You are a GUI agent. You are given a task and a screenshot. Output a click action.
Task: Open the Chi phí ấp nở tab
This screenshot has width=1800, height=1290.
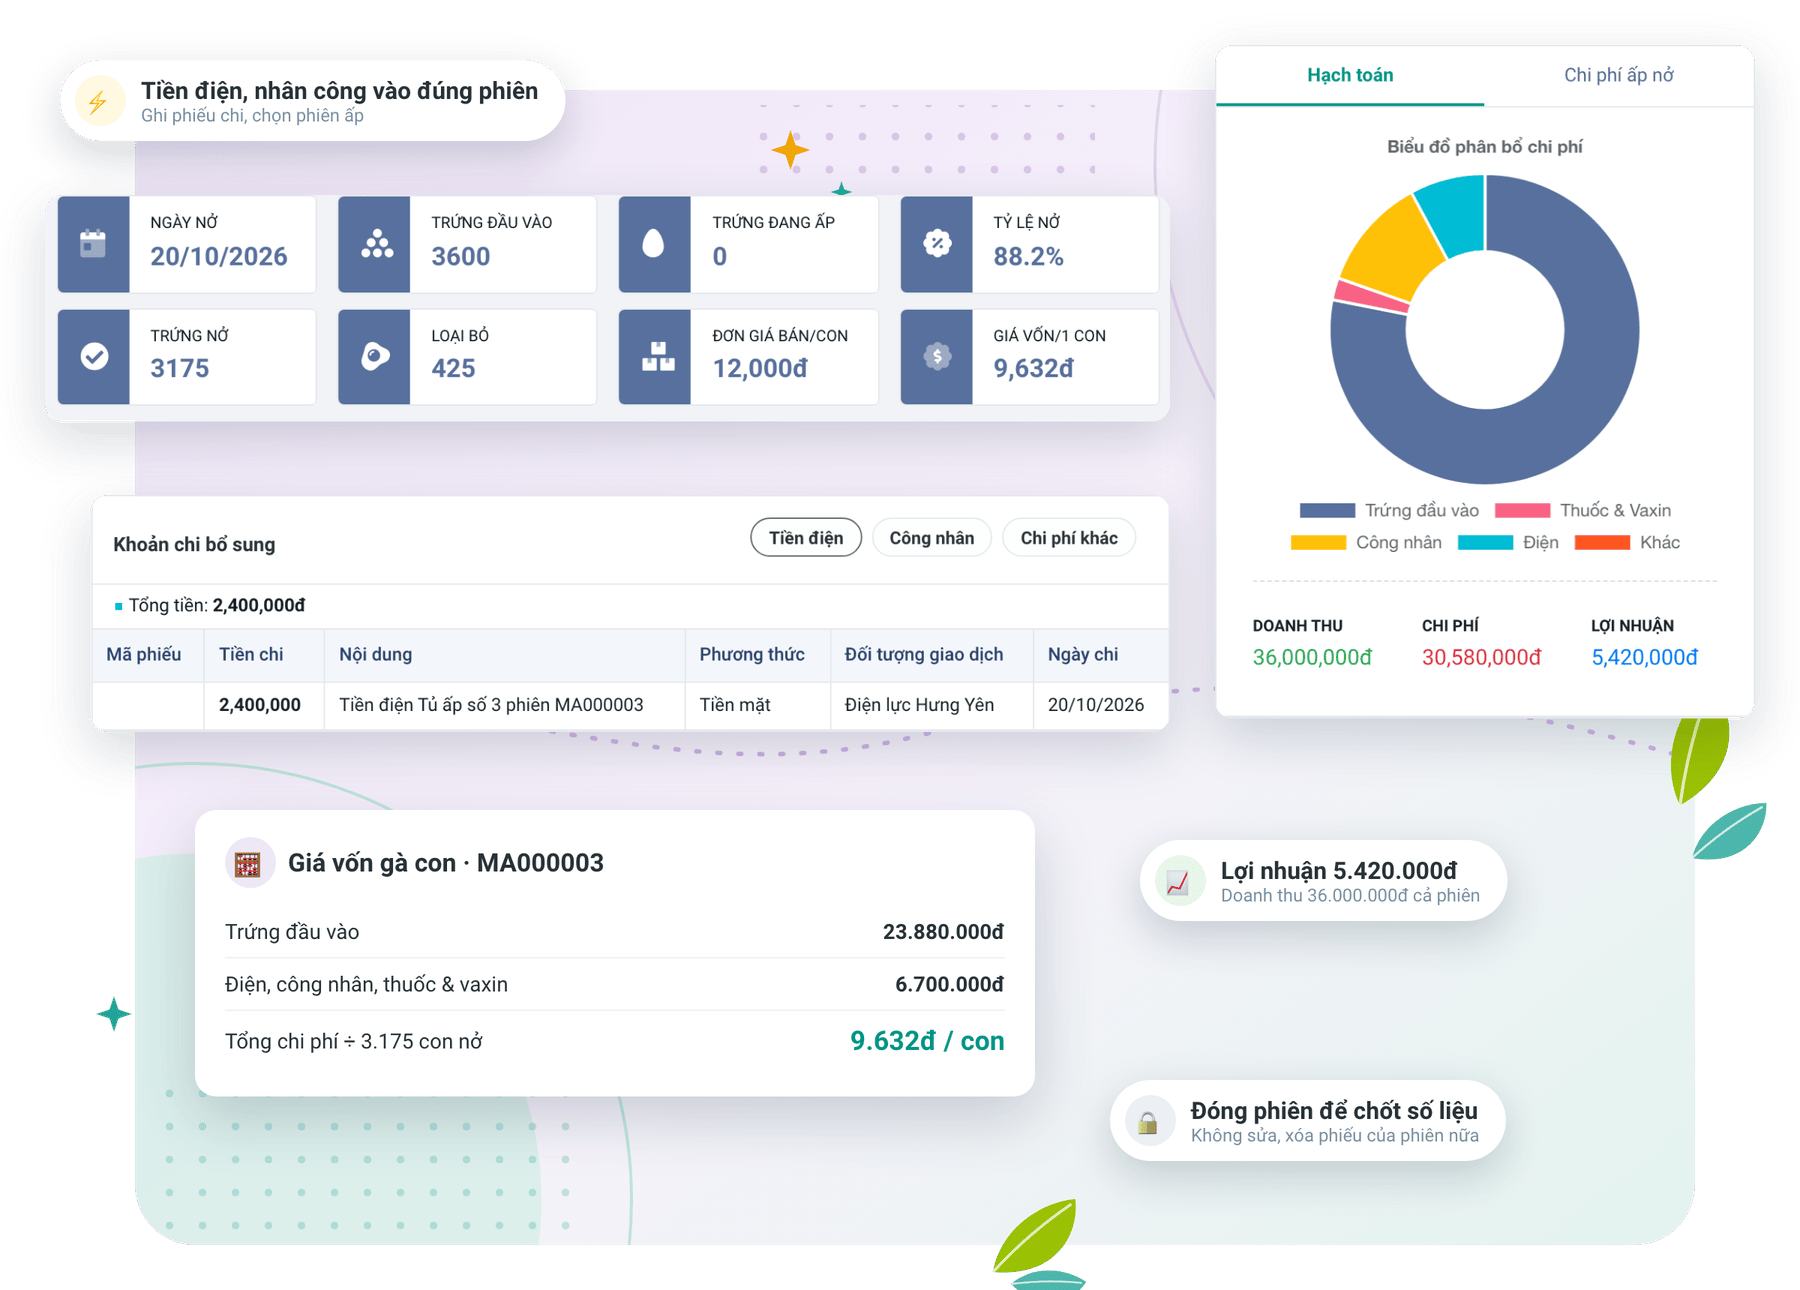point(1618,76)
